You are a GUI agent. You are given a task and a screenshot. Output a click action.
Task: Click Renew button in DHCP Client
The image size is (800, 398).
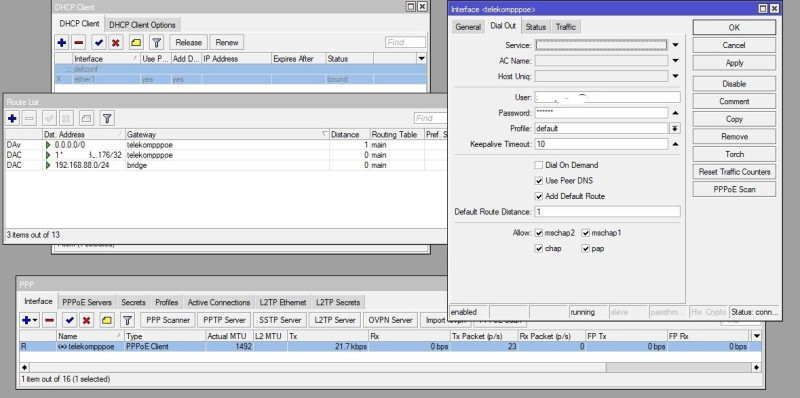point(227,43)
